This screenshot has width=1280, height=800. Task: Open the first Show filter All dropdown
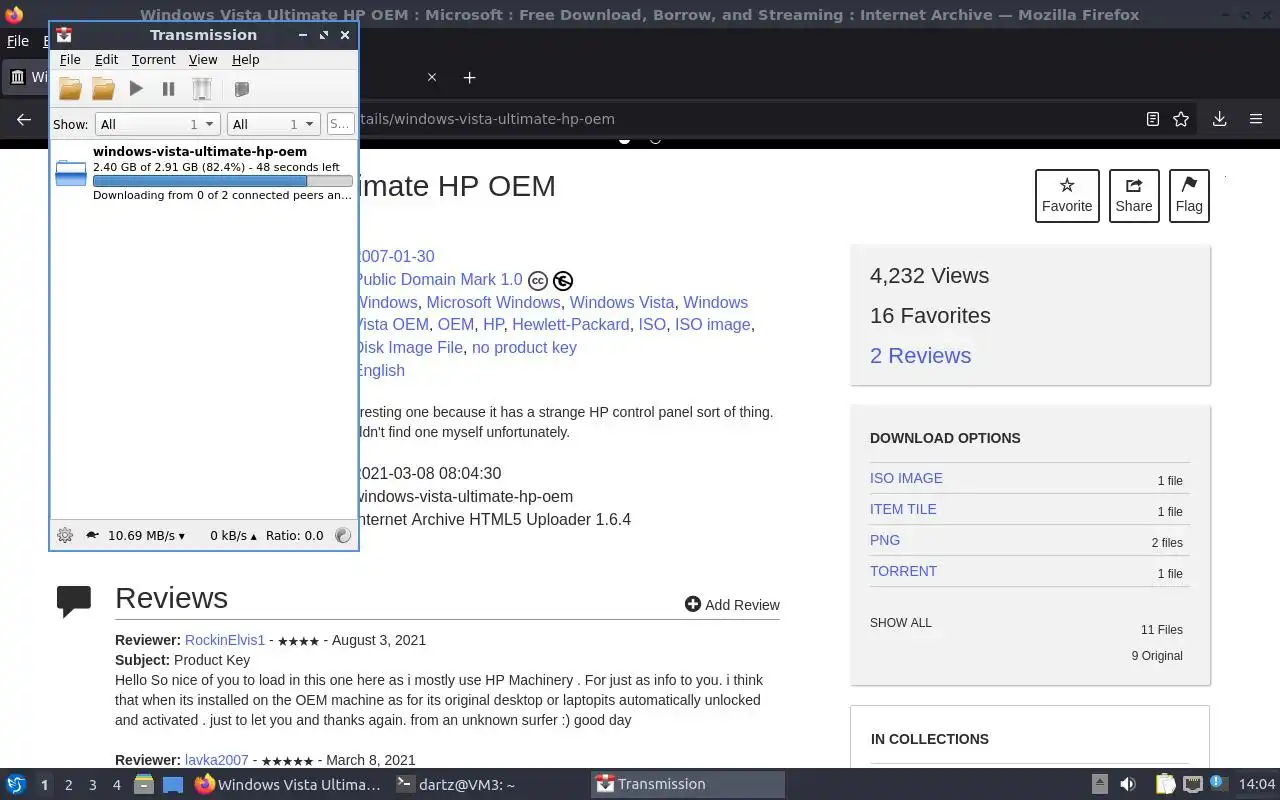coord(157,124)
